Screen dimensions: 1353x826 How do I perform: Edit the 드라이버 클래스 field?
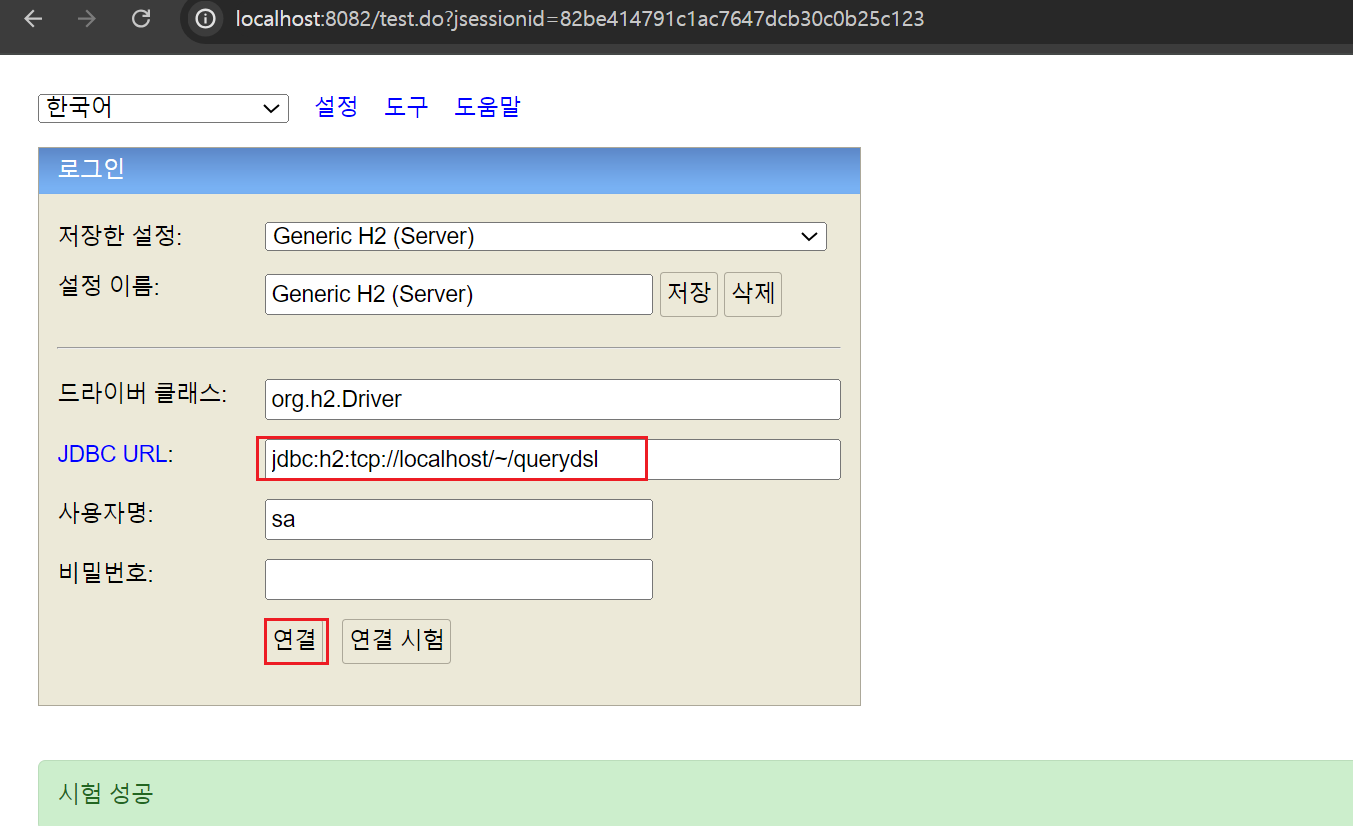point(552,399)
